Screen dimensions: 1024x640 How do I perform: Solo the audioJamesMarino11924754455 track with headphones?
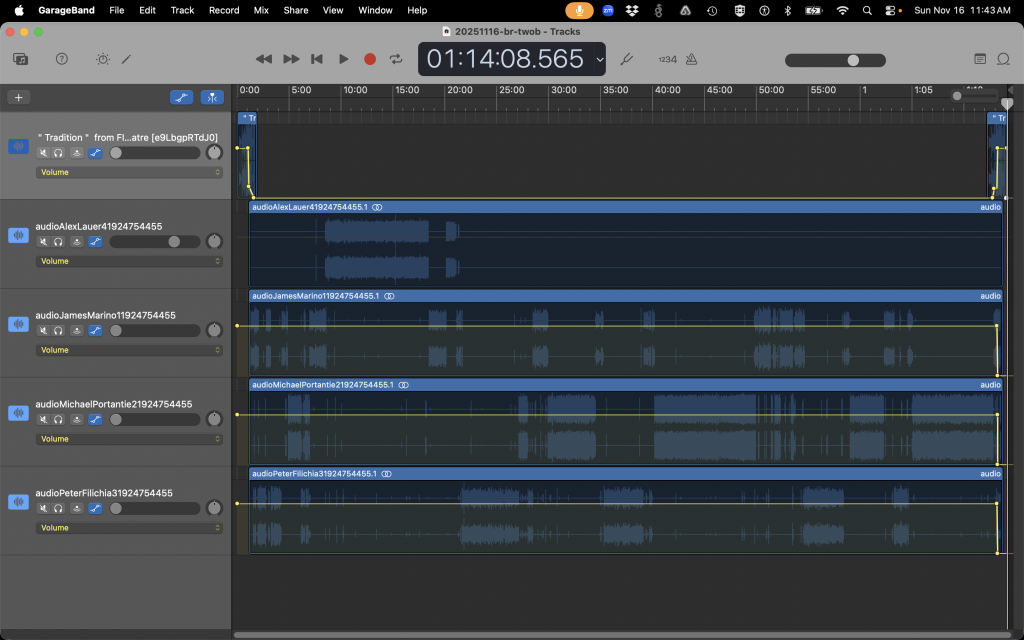[59, 331]
